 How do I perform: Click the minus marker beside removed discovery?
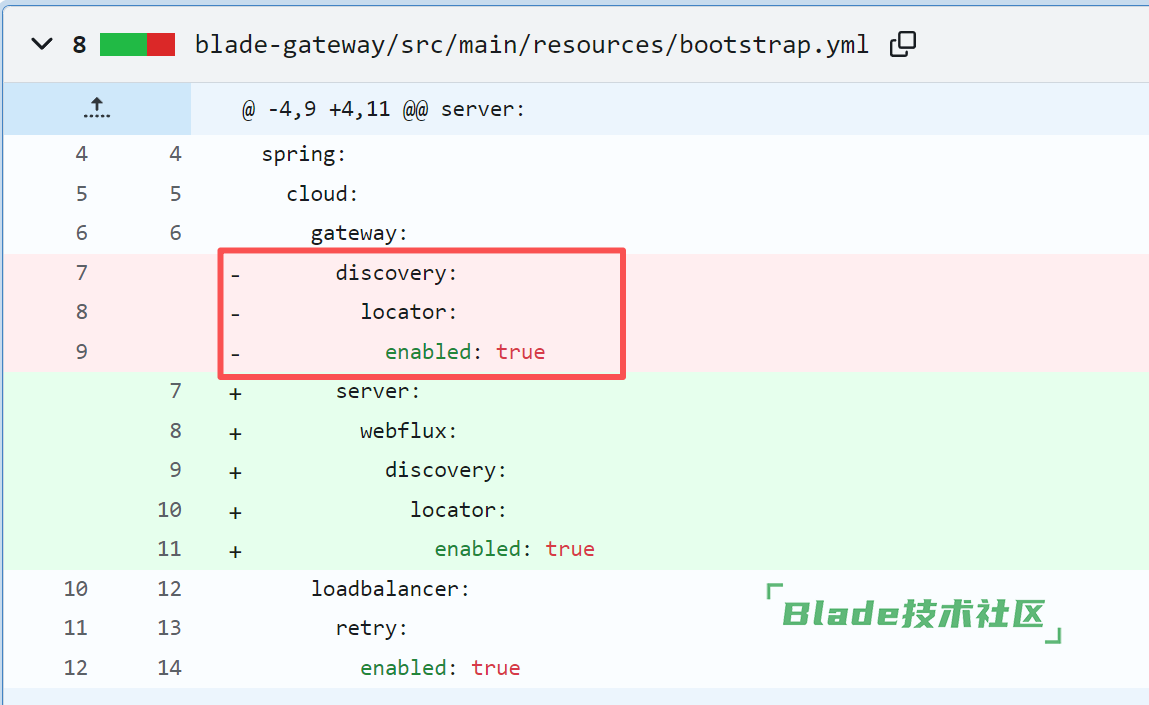[x=235, y=274]
